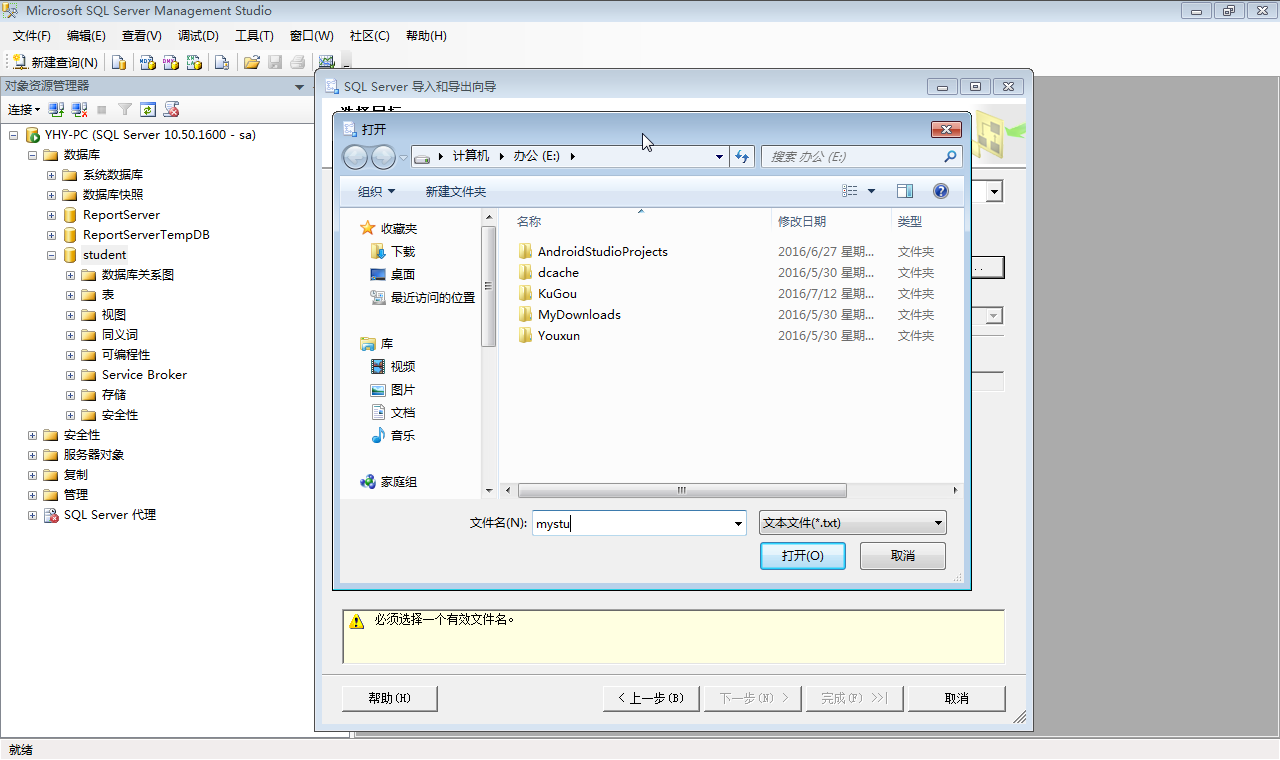
Task: Click the search magnifier icon in Open dialog
Action: coord(950,157)
